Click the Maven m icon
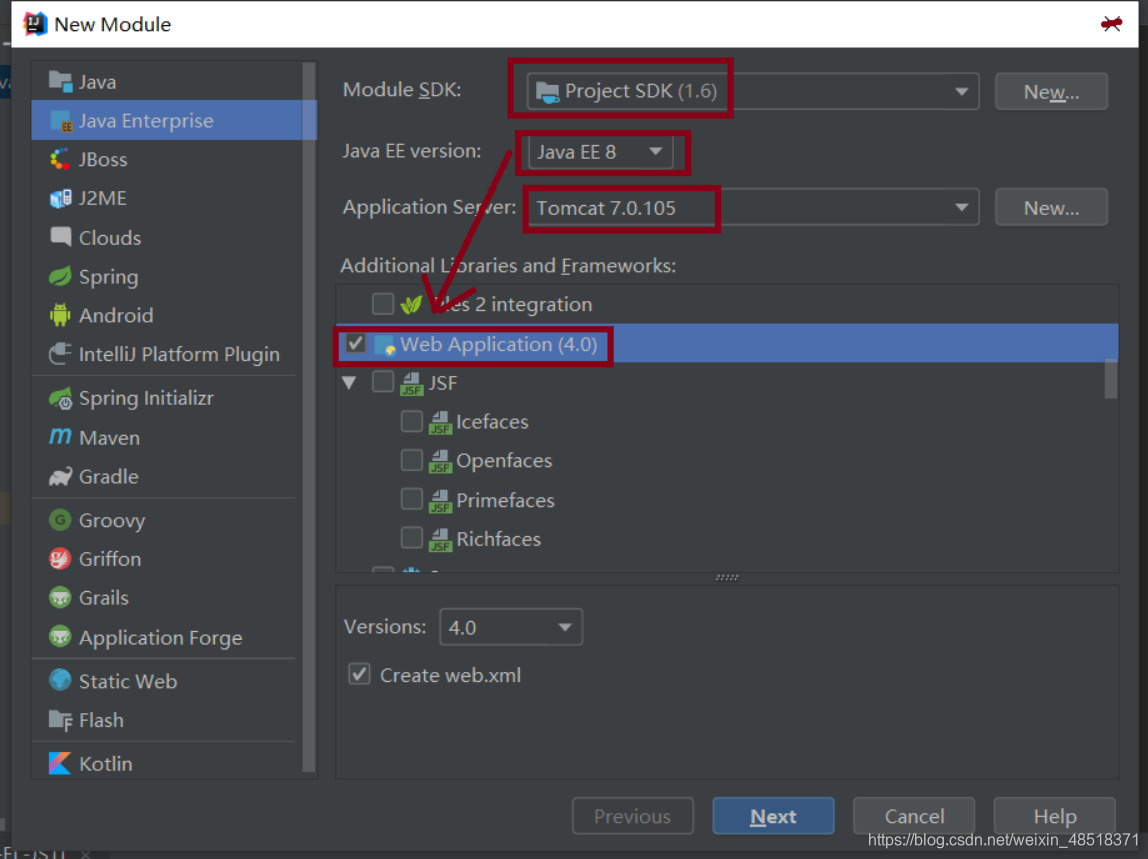 coord(60,437)
